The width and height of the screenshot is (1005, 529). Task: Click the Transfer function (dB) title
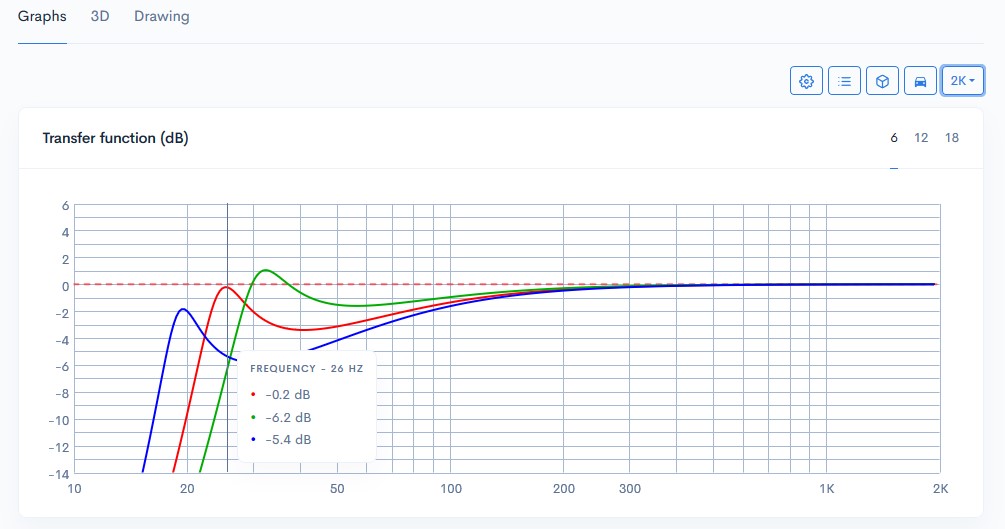click(x=115, y=138)
